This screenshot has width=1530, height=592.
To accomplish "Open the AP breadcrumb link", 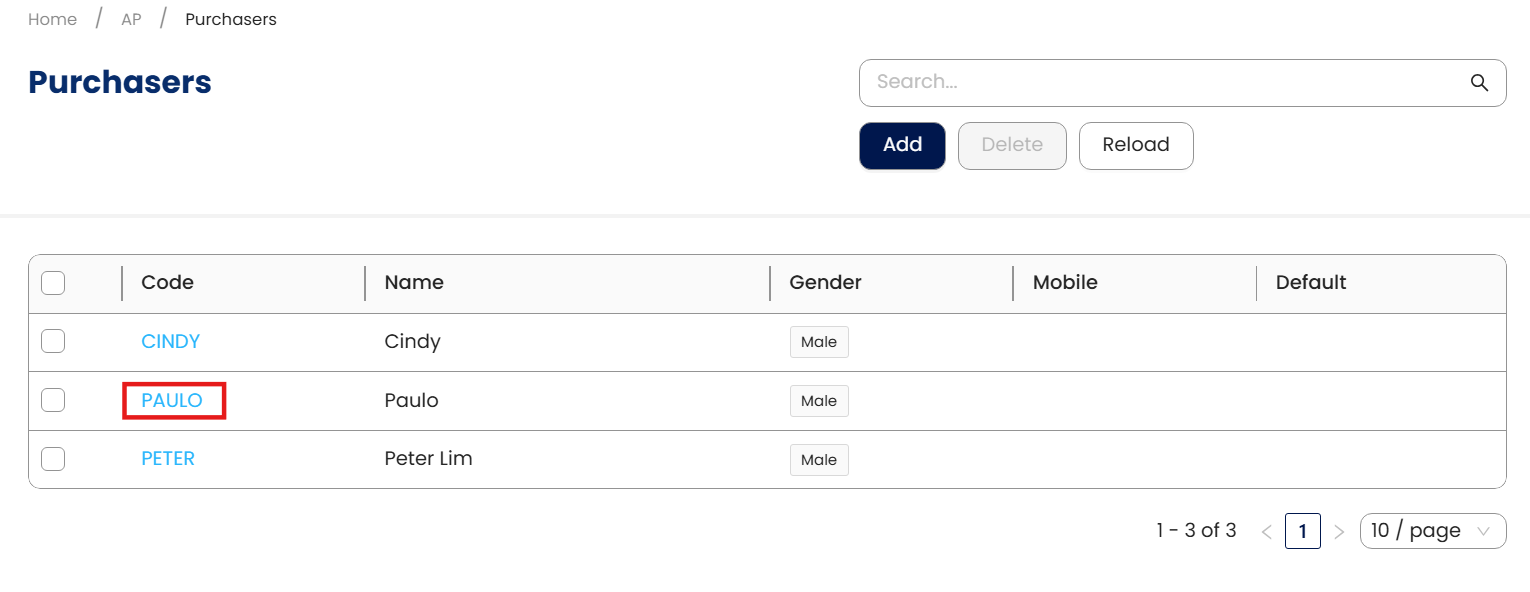I will (131, 19).
